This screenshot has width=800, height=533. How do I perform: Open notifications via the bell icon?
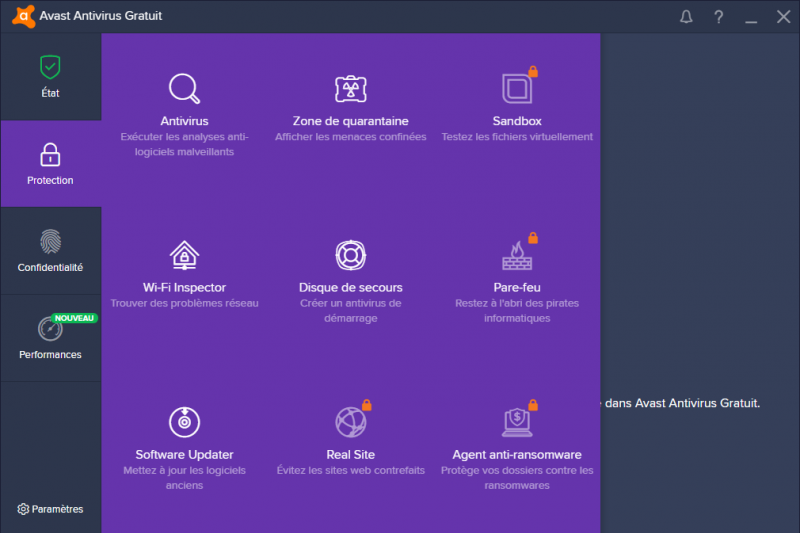click(x=686, y=17)
